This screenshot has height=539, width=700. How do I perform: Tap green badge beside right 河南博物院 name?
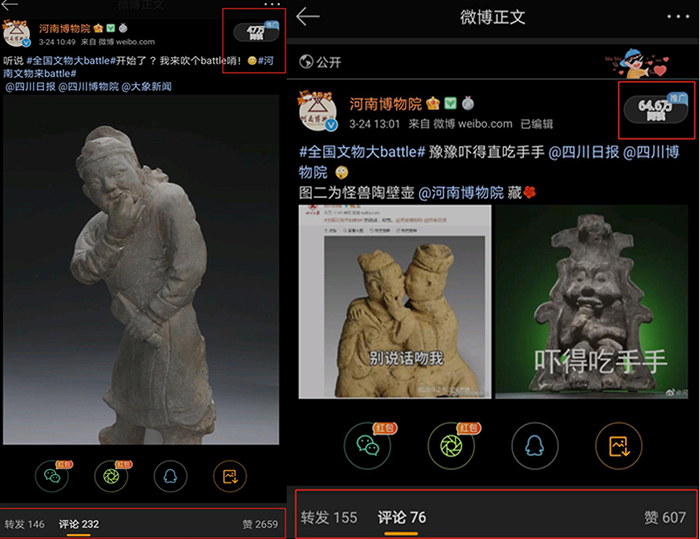(450, 104)
